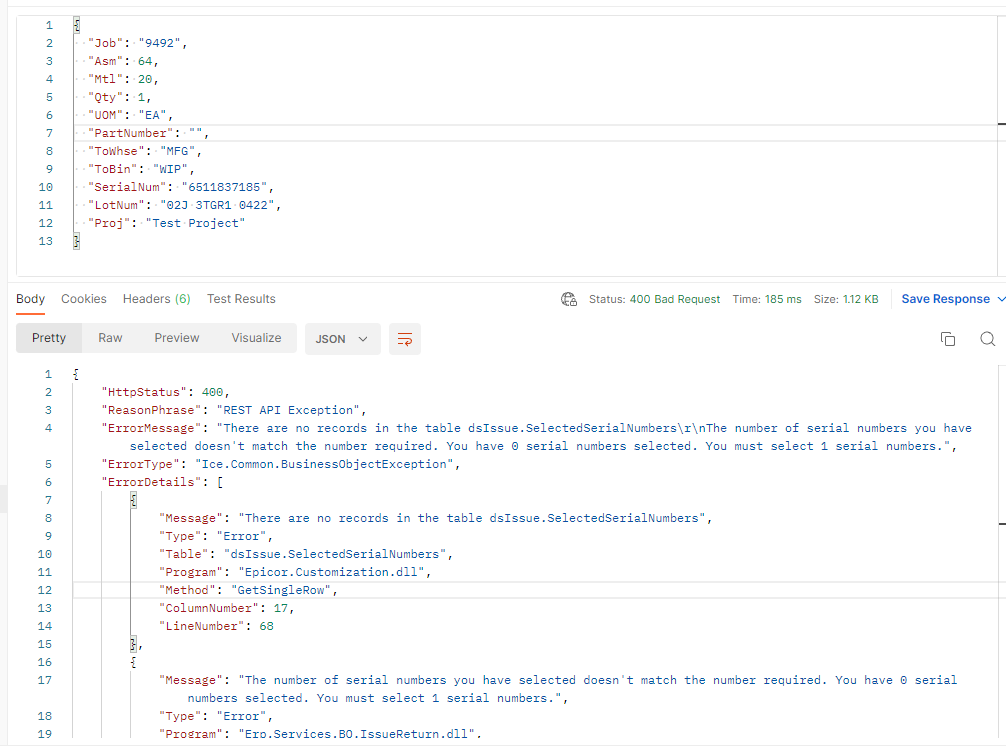Open the Cookies tab

(x=84, y=299)
